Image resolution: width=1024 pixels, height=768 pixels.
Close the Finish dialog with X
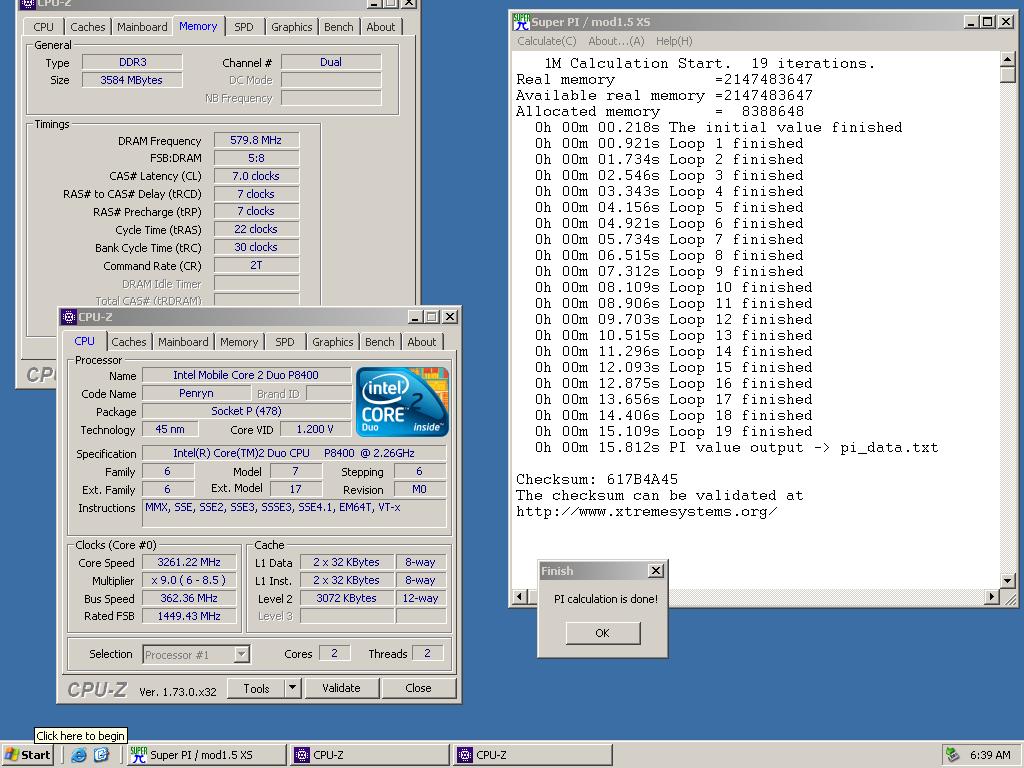656,571
